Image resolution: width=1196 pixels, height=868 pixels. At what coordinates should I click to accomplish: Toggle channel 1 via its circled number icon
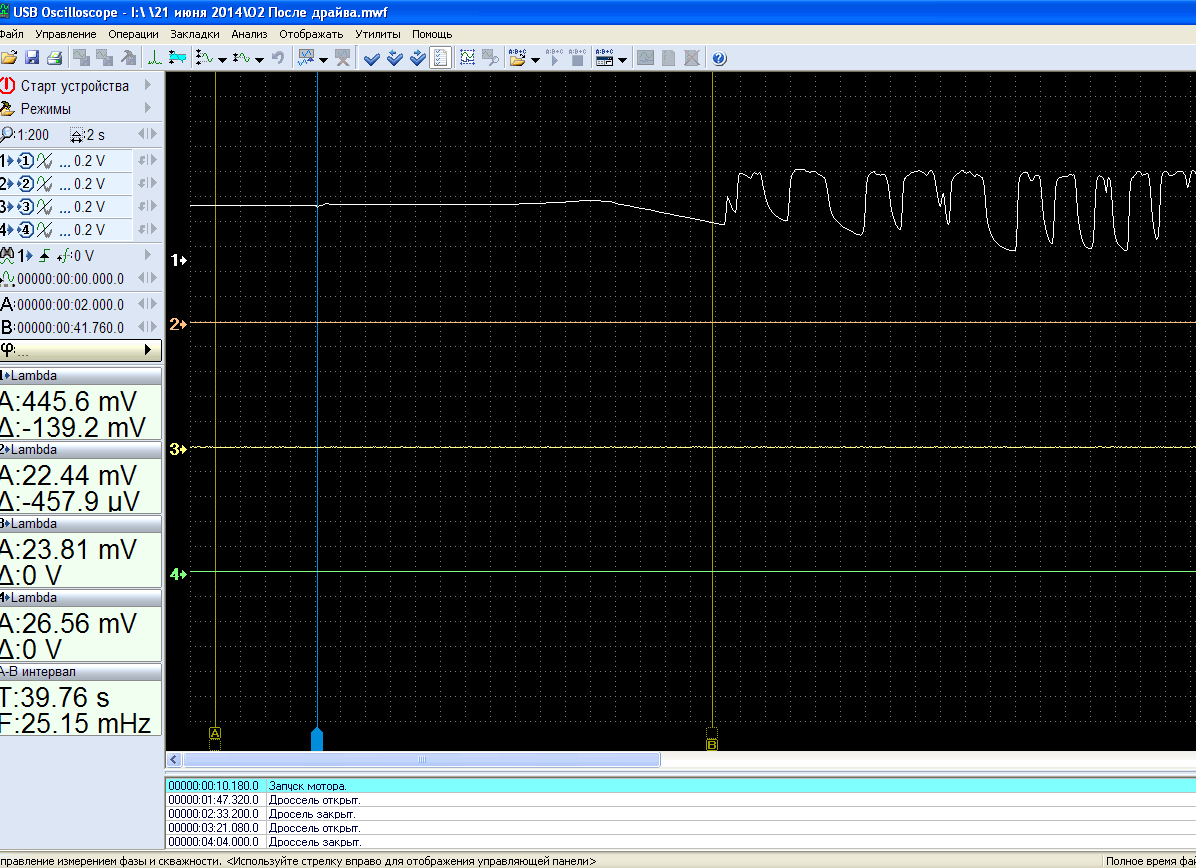coord(27,161)
